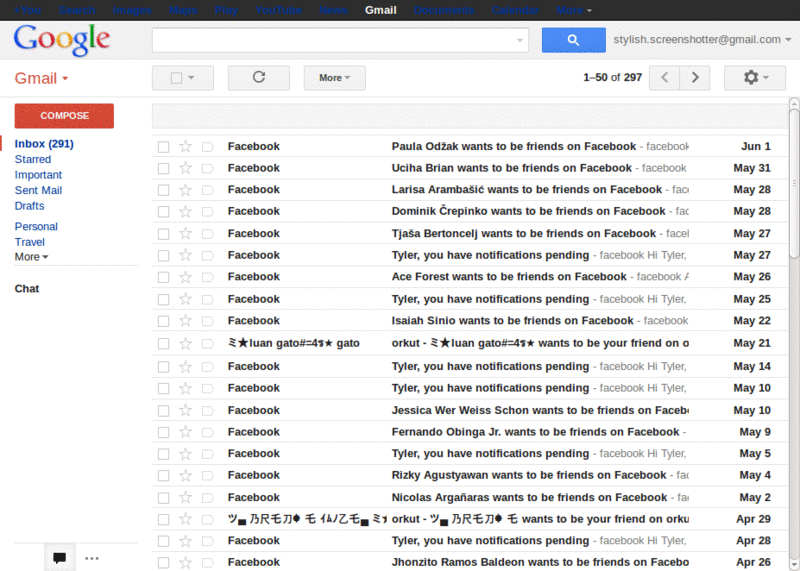Click the blue search magnifier button

tap(573, 40)
